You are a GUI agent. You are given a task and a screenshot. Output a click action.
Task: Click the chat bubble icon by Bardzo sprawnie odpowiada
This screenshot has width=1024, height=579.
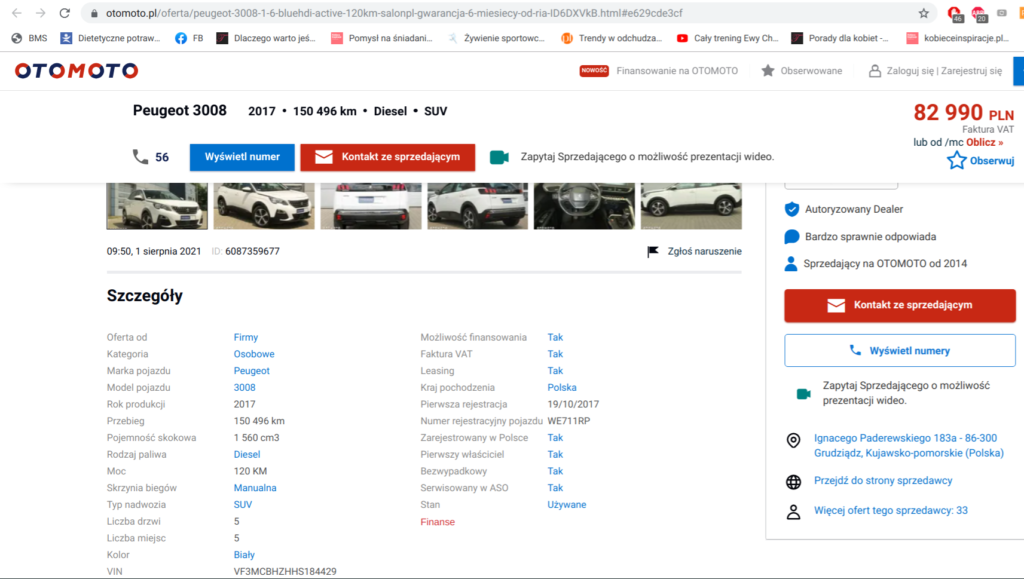click(792, 236)
